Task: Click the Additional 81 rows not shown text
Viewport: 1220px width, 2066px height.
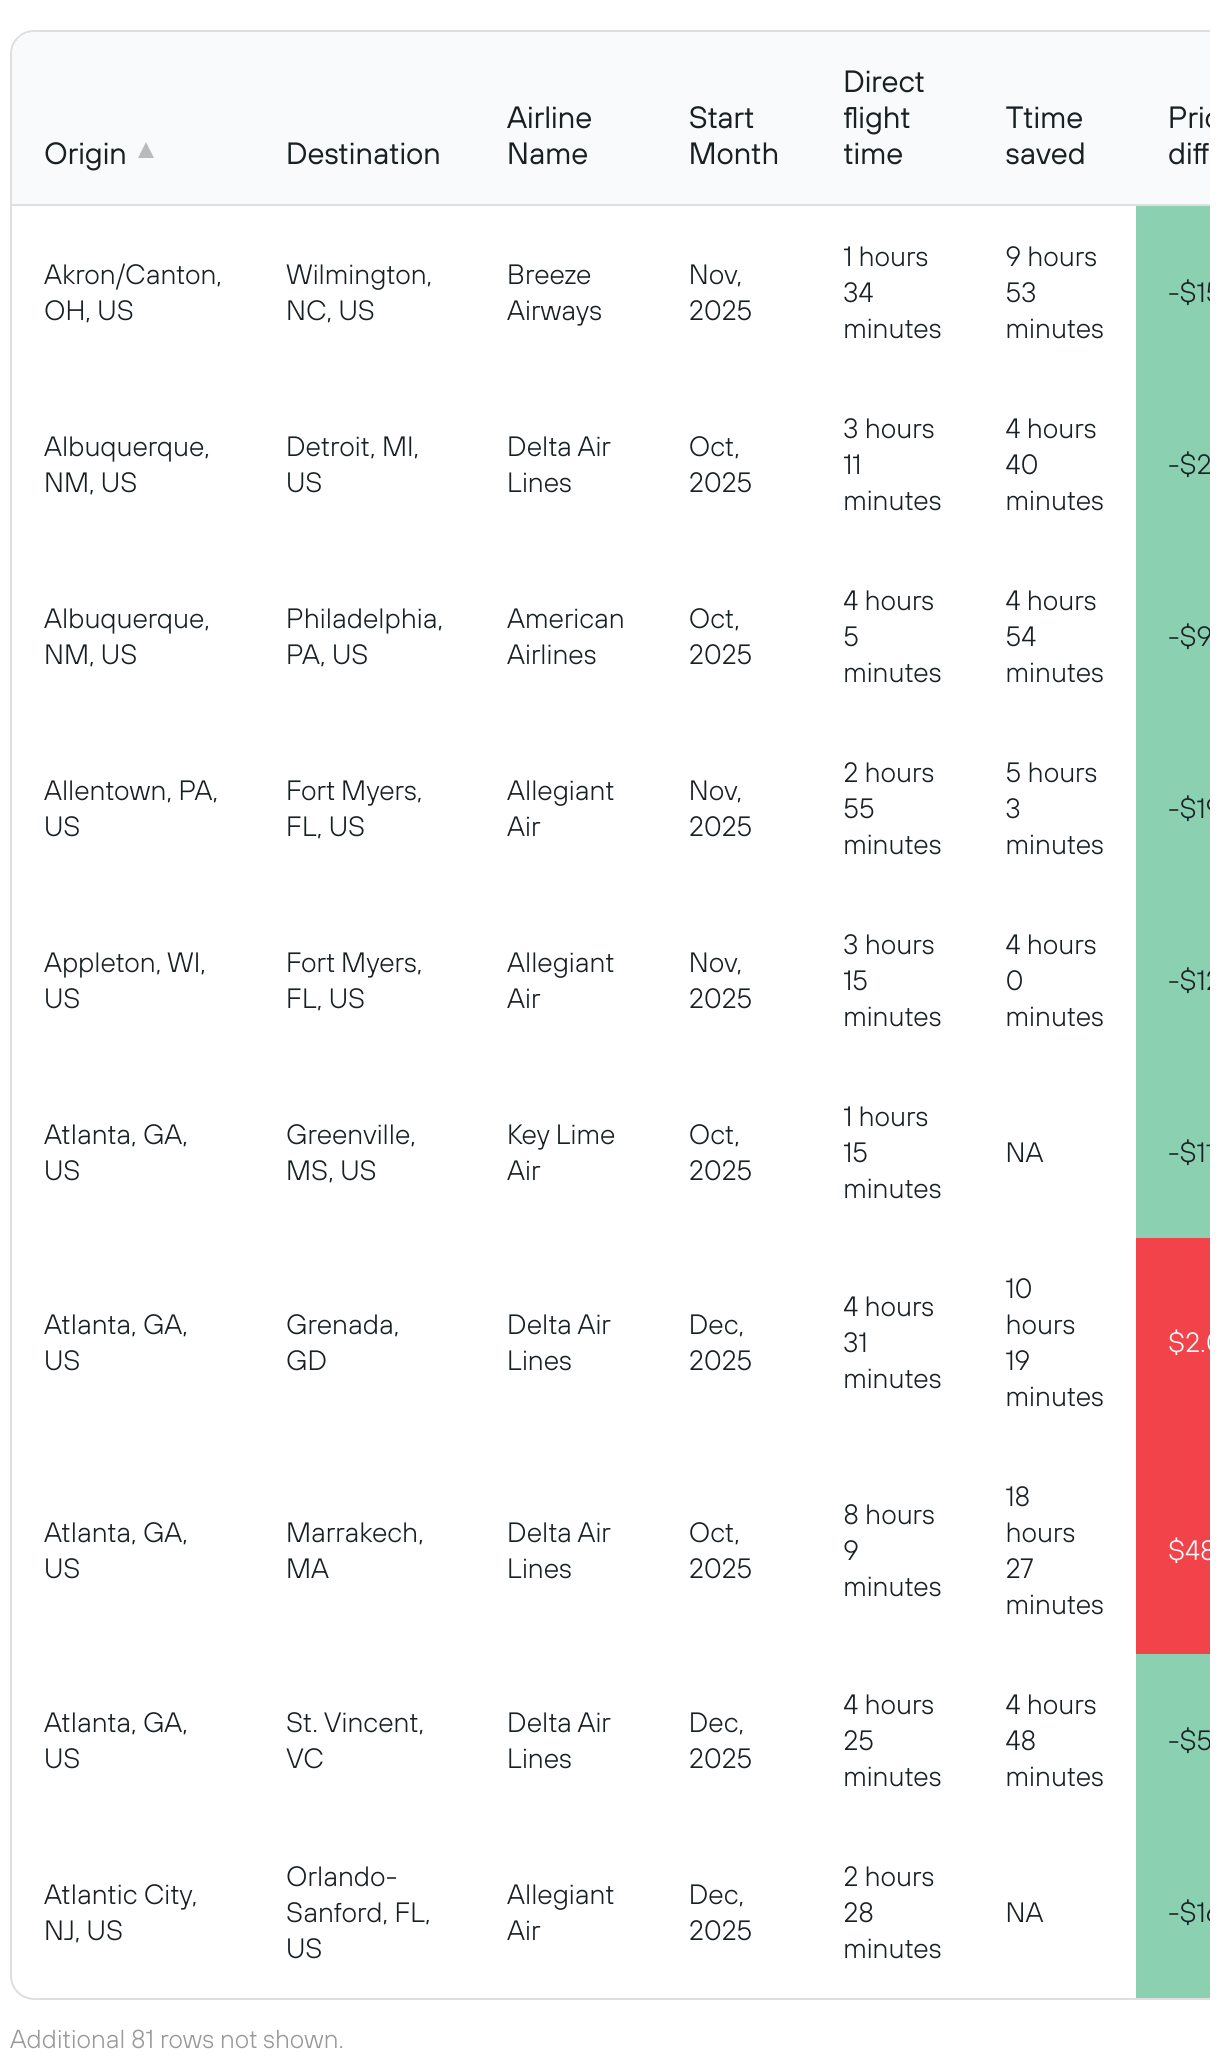Action: (177, 2039)
